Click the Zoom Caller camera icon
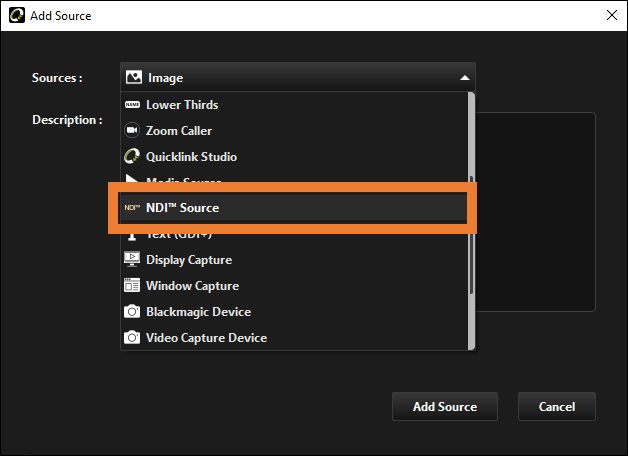This screenshot has height=456, width=628. pyautogui.click(x=132, y=131)
